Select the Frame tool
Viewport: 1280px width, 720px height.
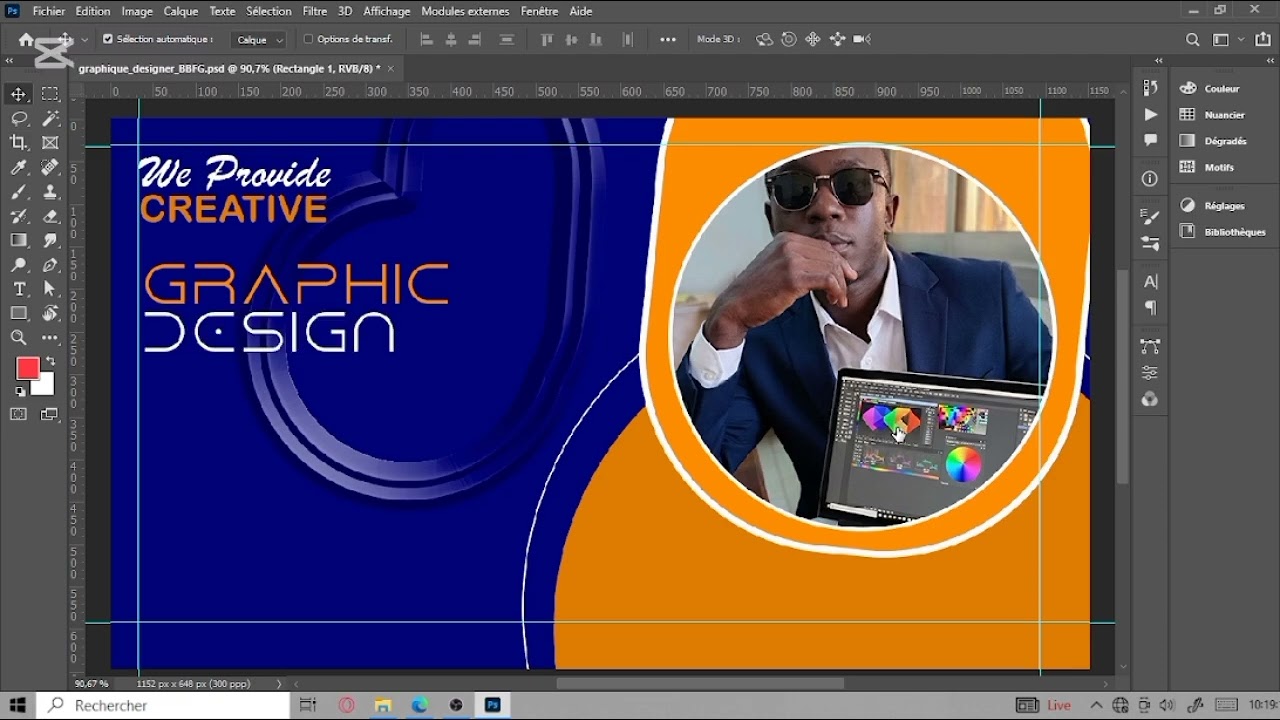click(50, 143)
